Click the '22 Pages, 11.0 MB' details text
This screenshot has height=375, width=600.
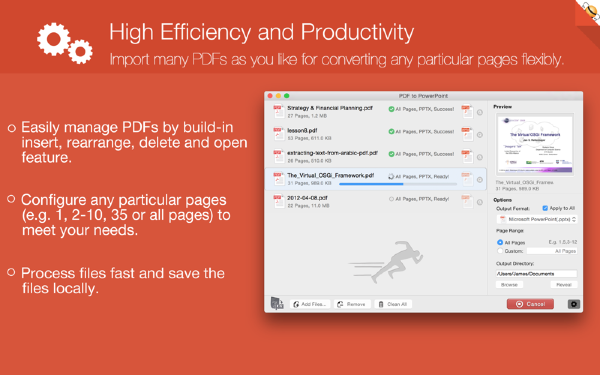coord(308,206)
